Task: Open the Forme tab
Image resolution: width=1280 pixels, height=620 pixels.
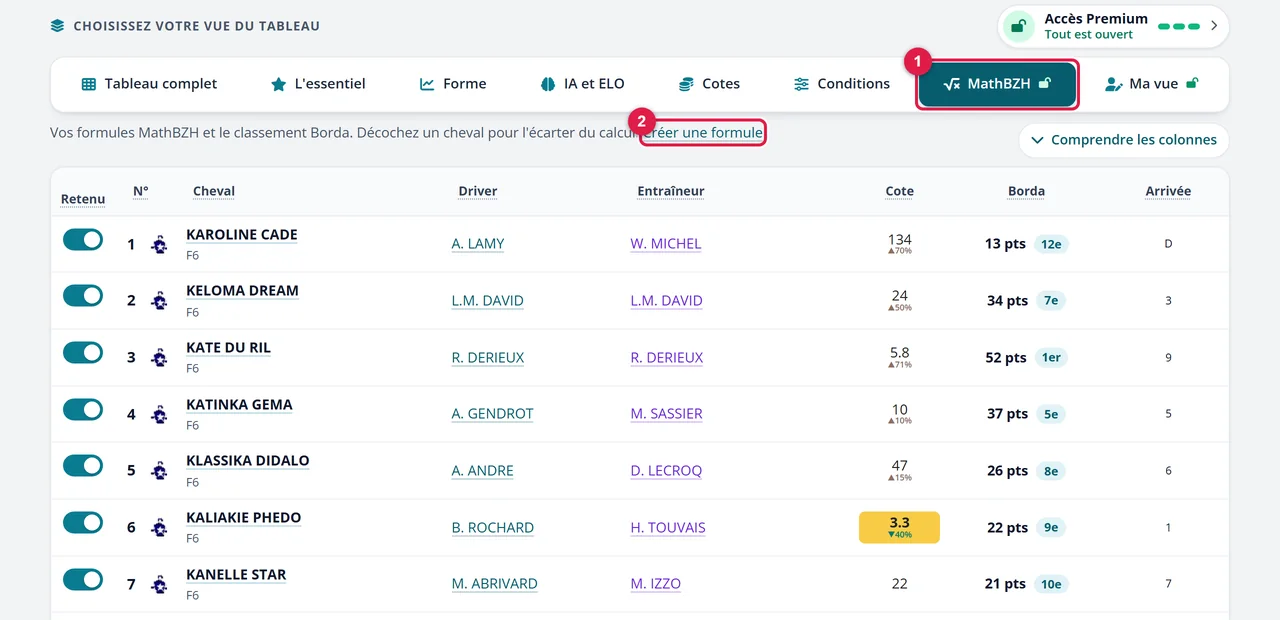Action: 453,84
